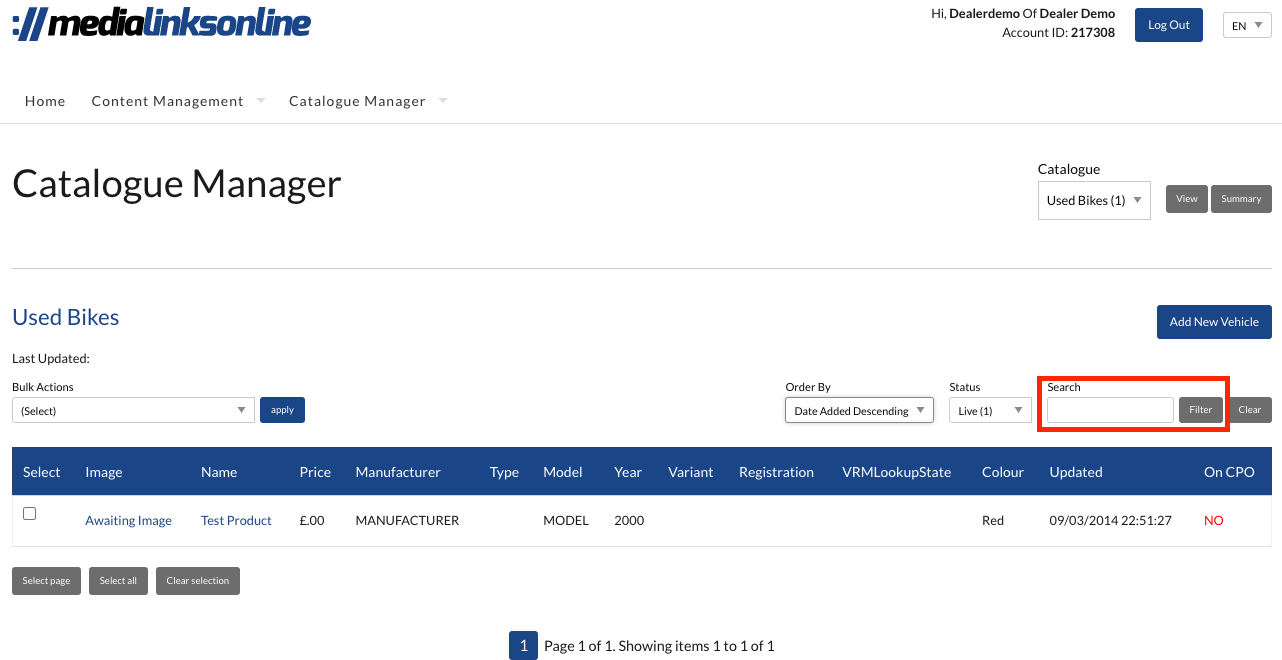Open the Status Live dropdown
This screenshot has height=660, width=1282.
[x=989, y=410]
